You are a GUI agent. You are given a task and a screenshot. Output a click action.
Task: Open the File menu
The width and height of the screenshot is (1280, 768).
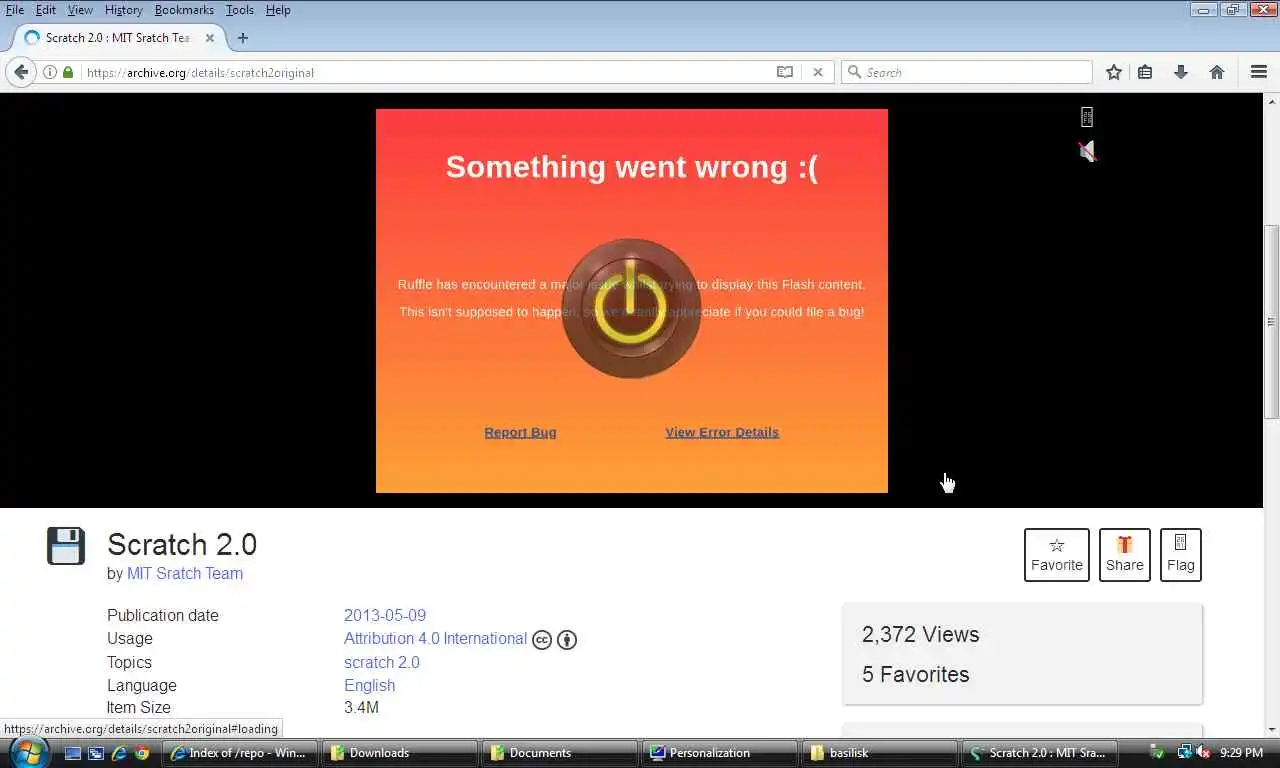[15, 10]
